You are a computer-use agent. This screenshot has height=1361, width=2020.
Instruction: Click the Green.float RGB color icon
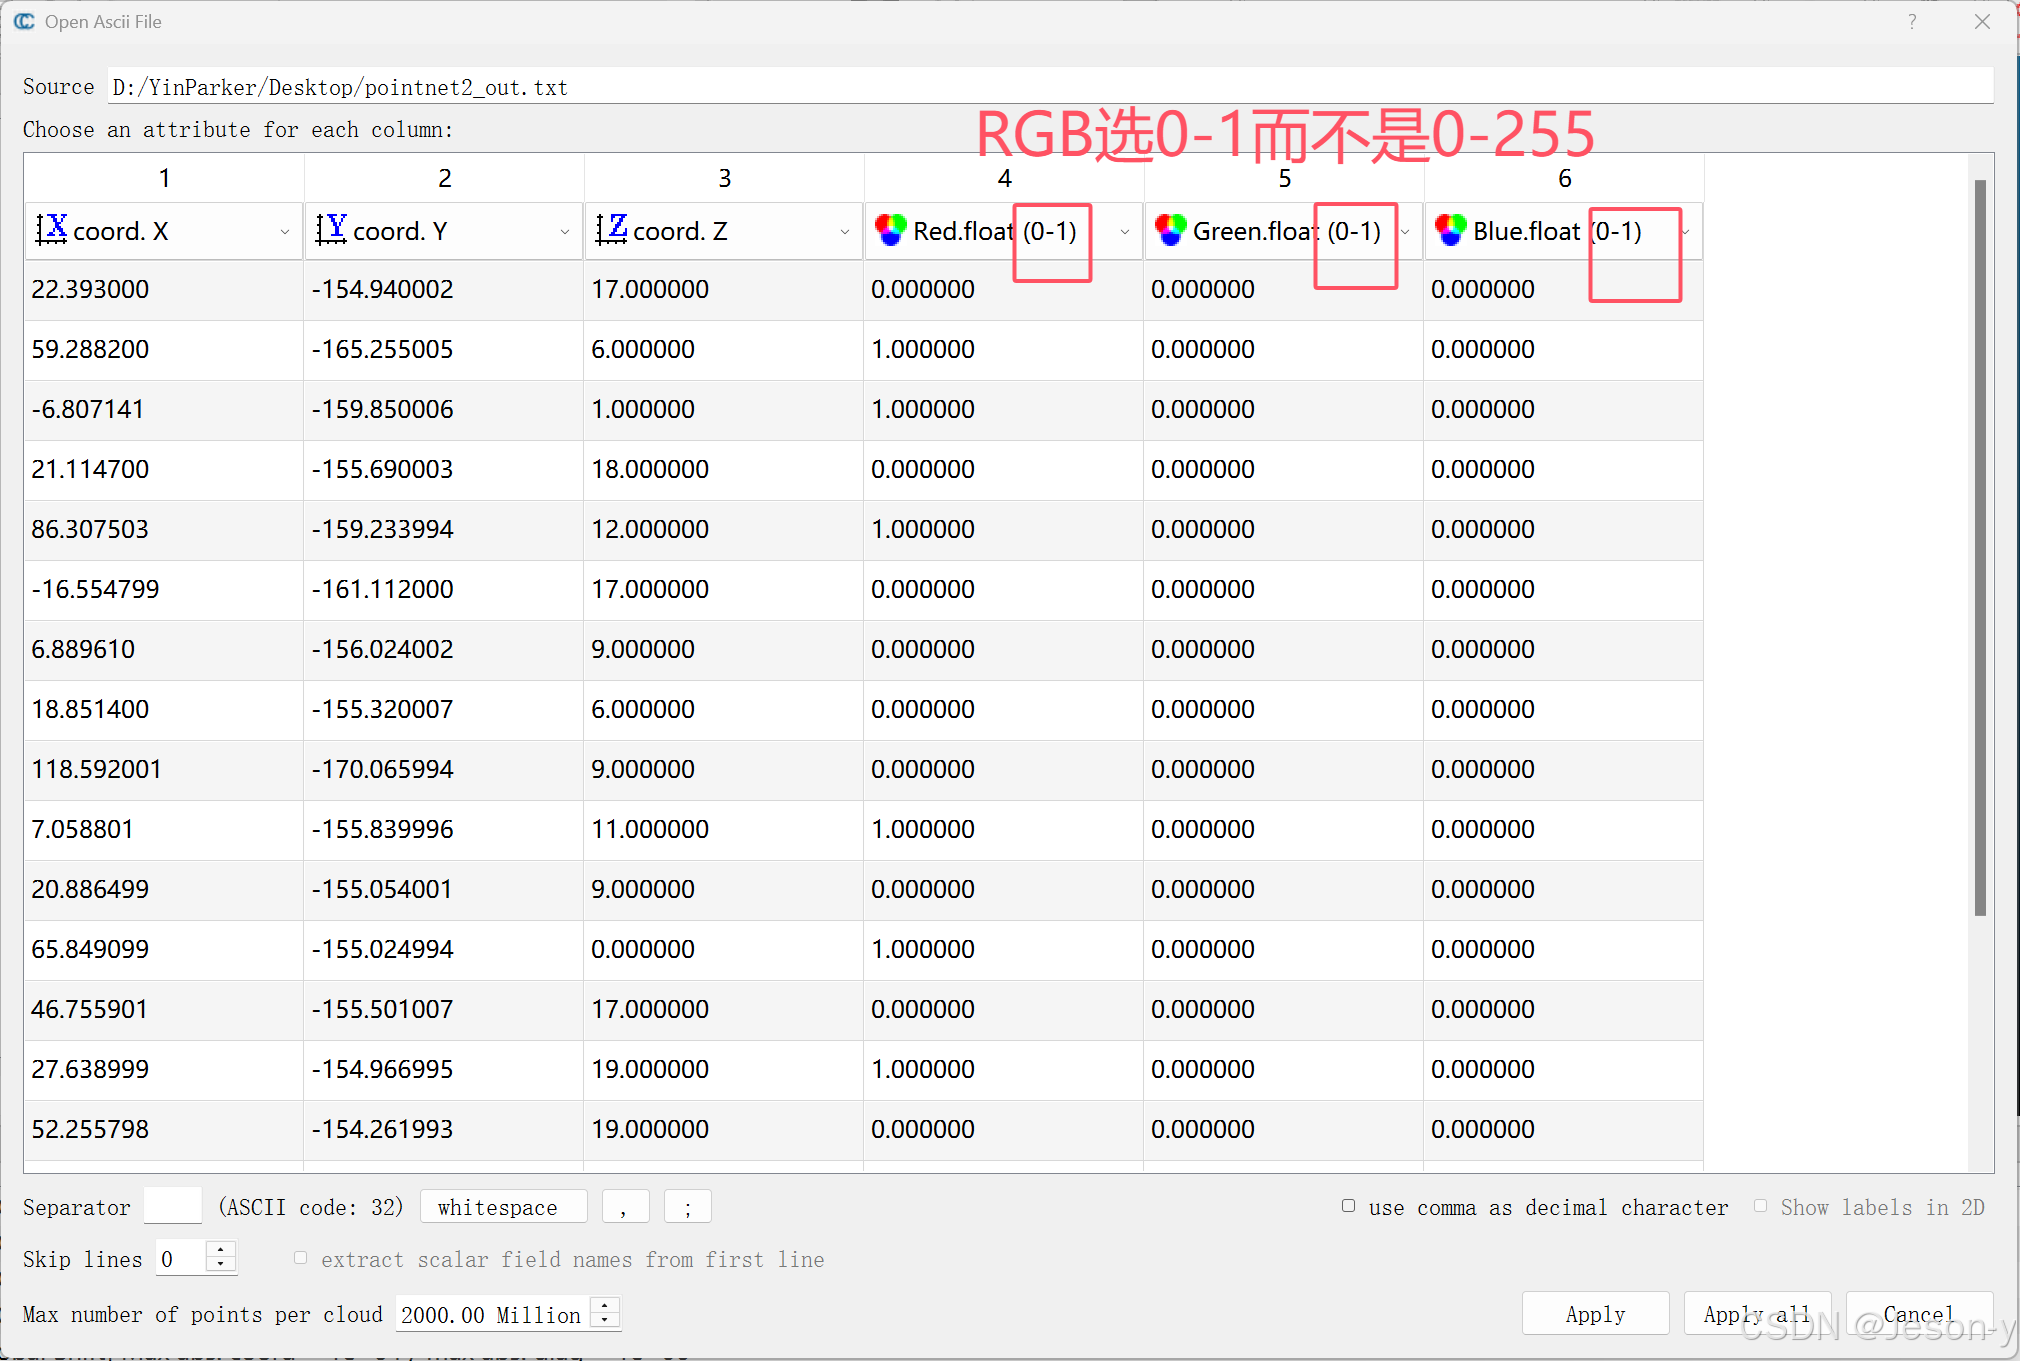pyautogui.click(x=1170, y=230)
